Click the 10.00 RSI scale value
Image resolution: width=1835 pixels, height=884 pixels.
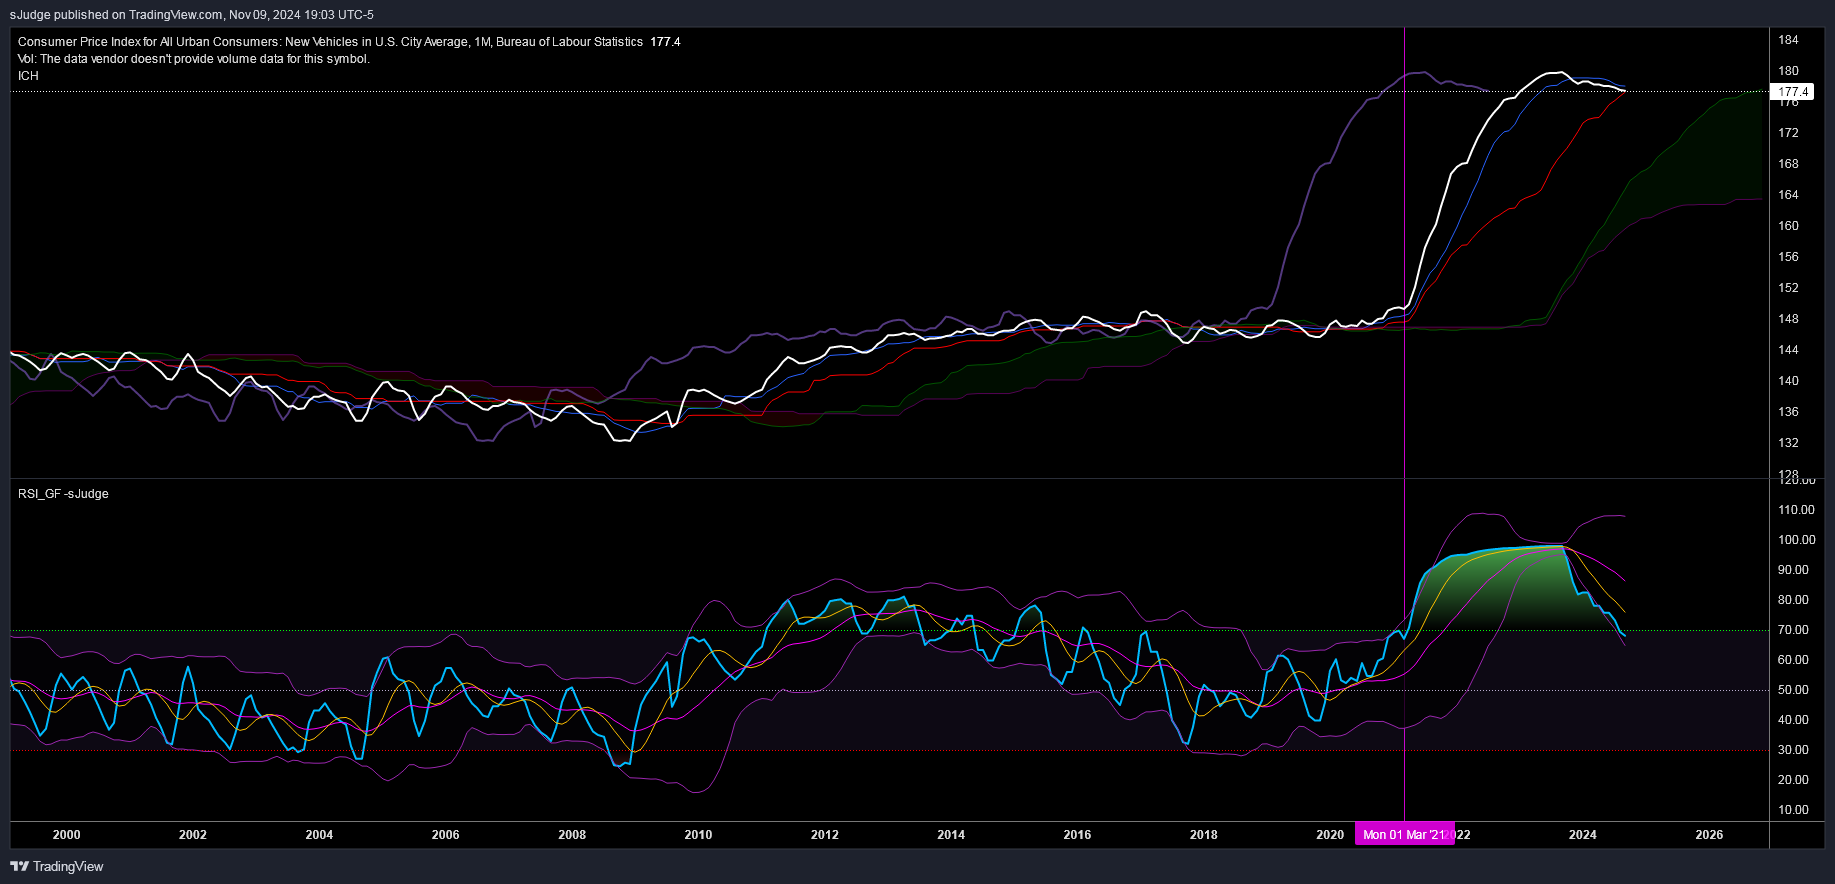click(1793, 810)
